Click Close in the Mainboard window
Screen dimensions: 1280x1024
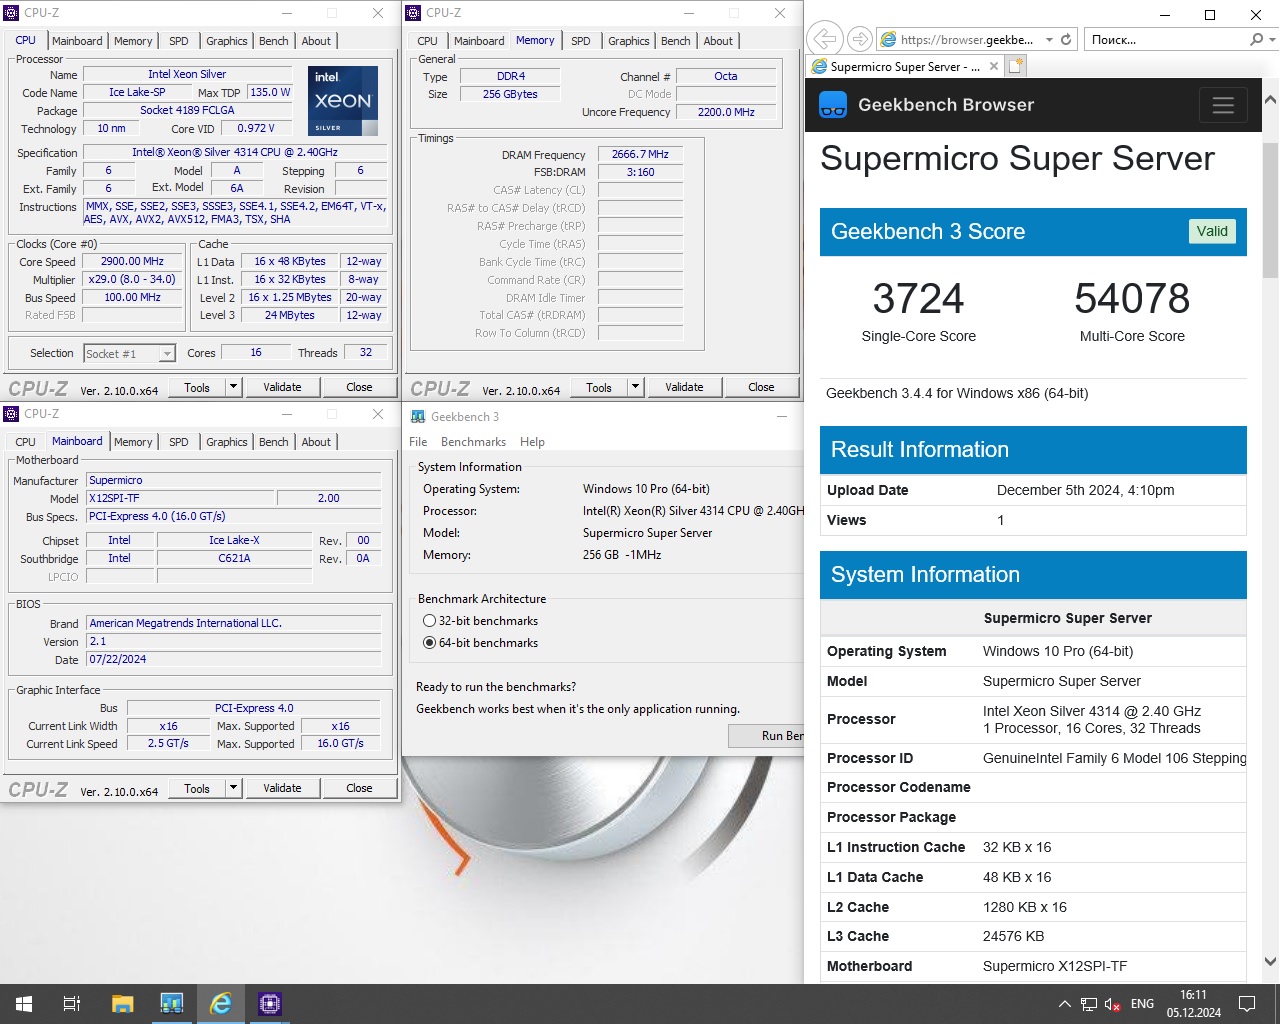[359, 788]
